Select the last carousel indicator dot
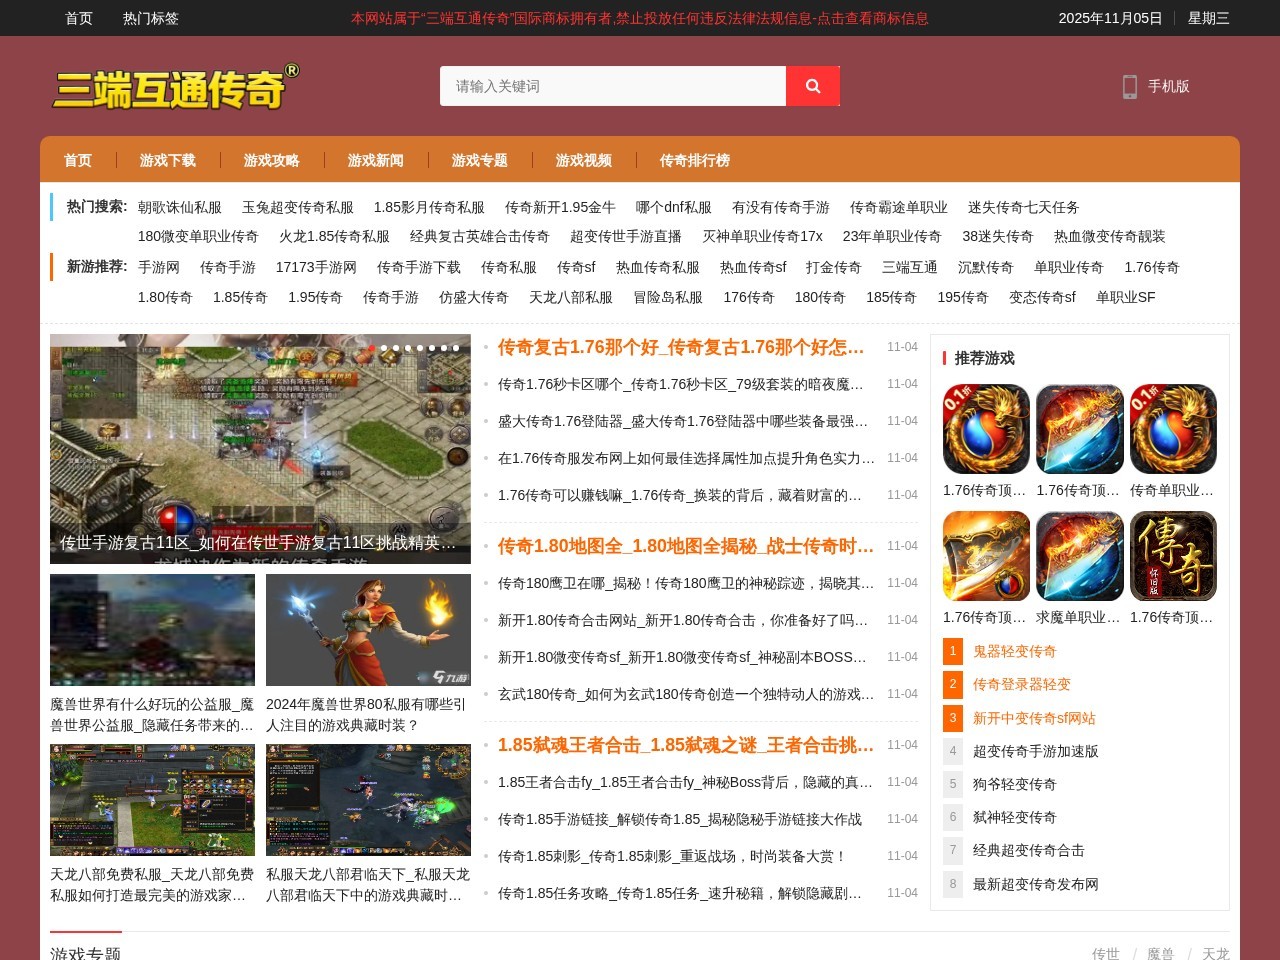 456,348
